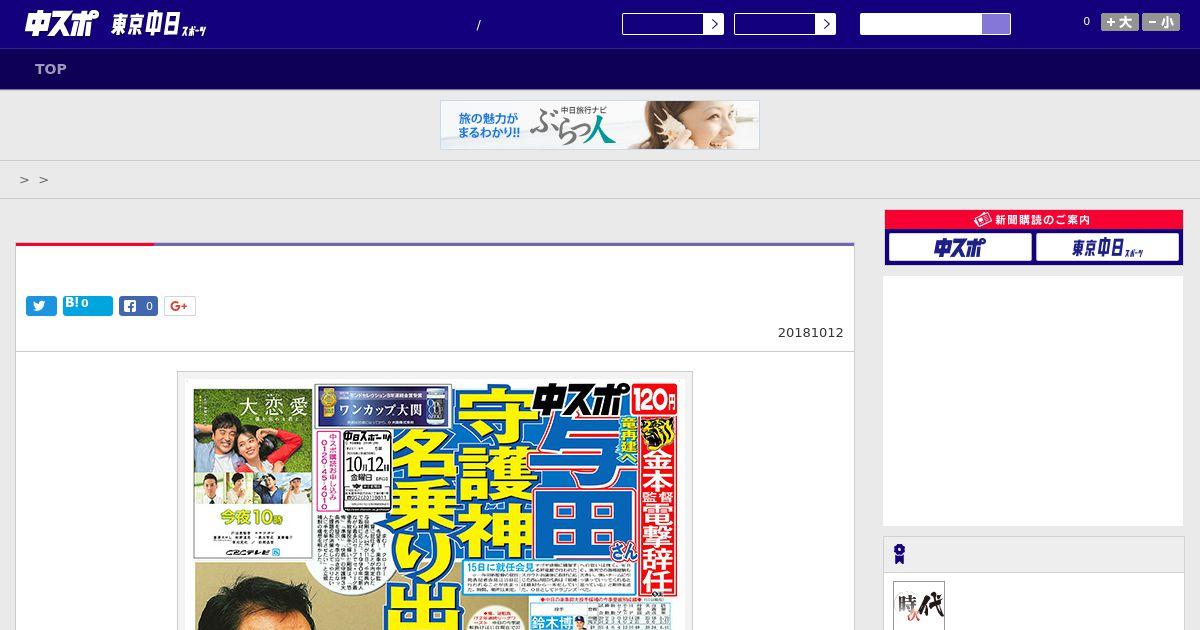The image size is (1200, 630).
Task: Open the 時代 thumbnail in sidebar
Action: pyautogui.click(x=919, y=606)
